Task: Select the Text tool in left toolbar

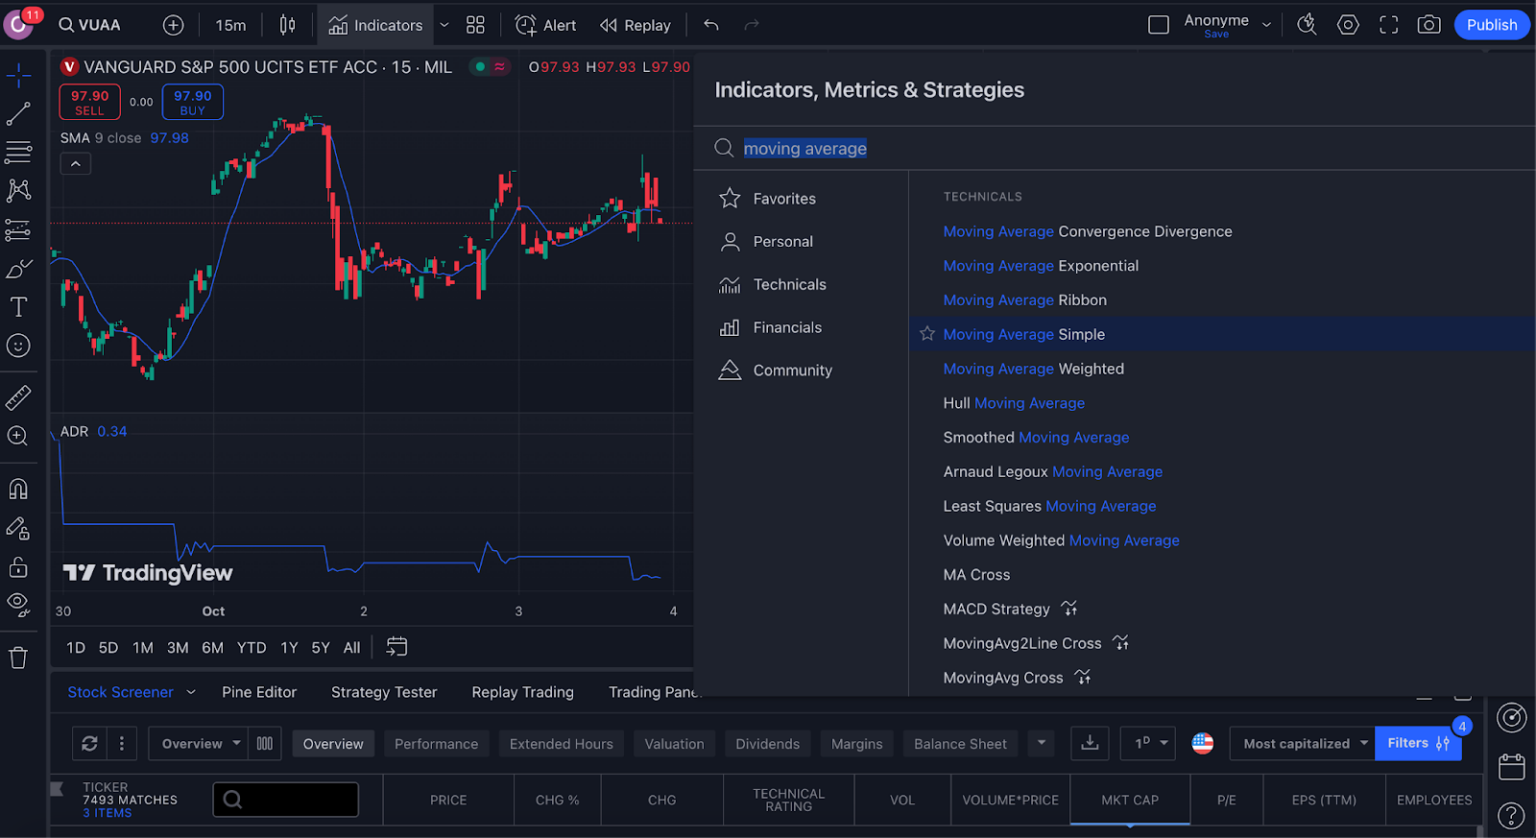Action: (x=18, y=307)
